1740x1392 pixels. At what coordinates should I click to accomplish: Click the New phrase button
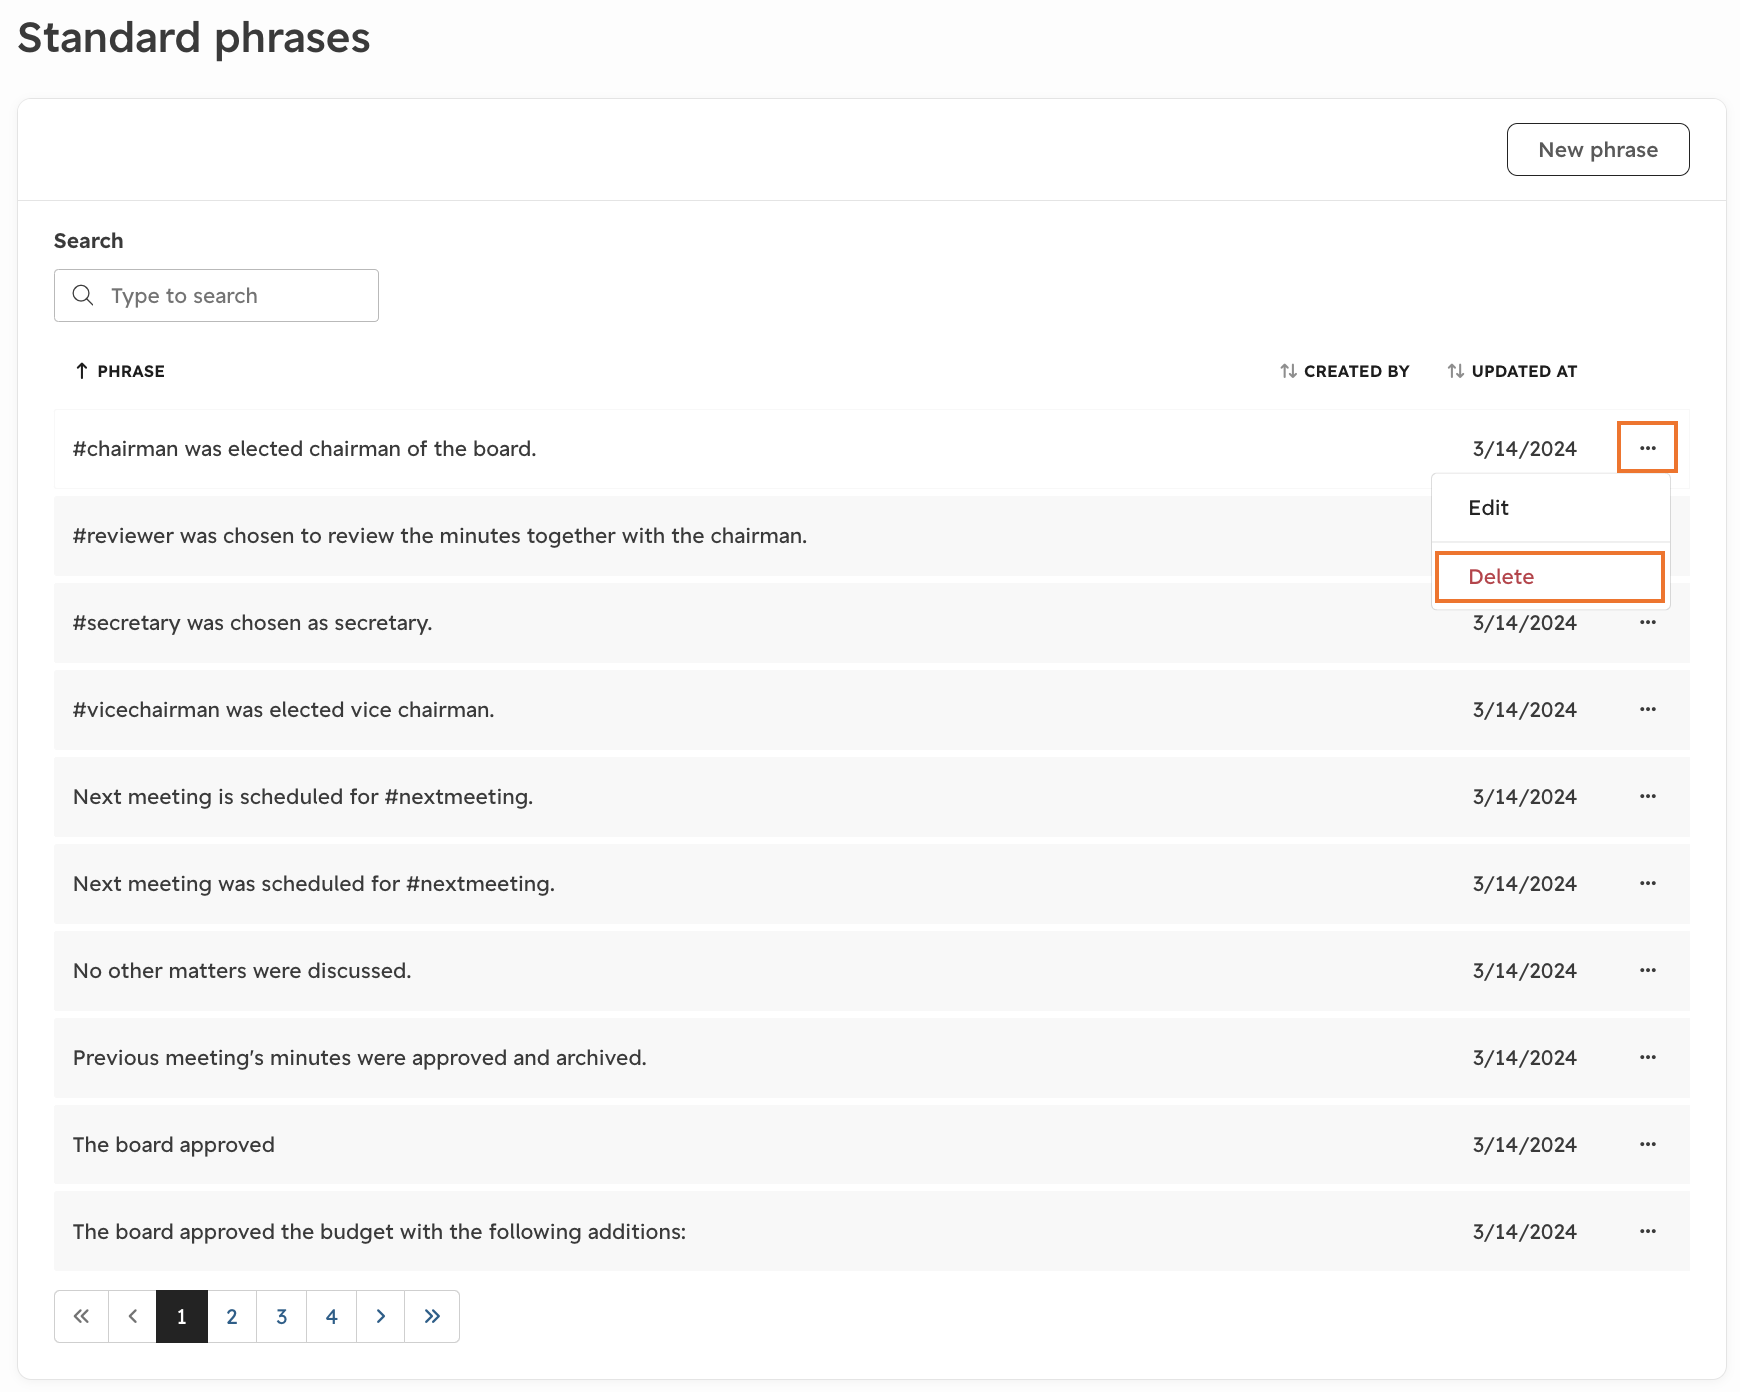point(1598,150)
